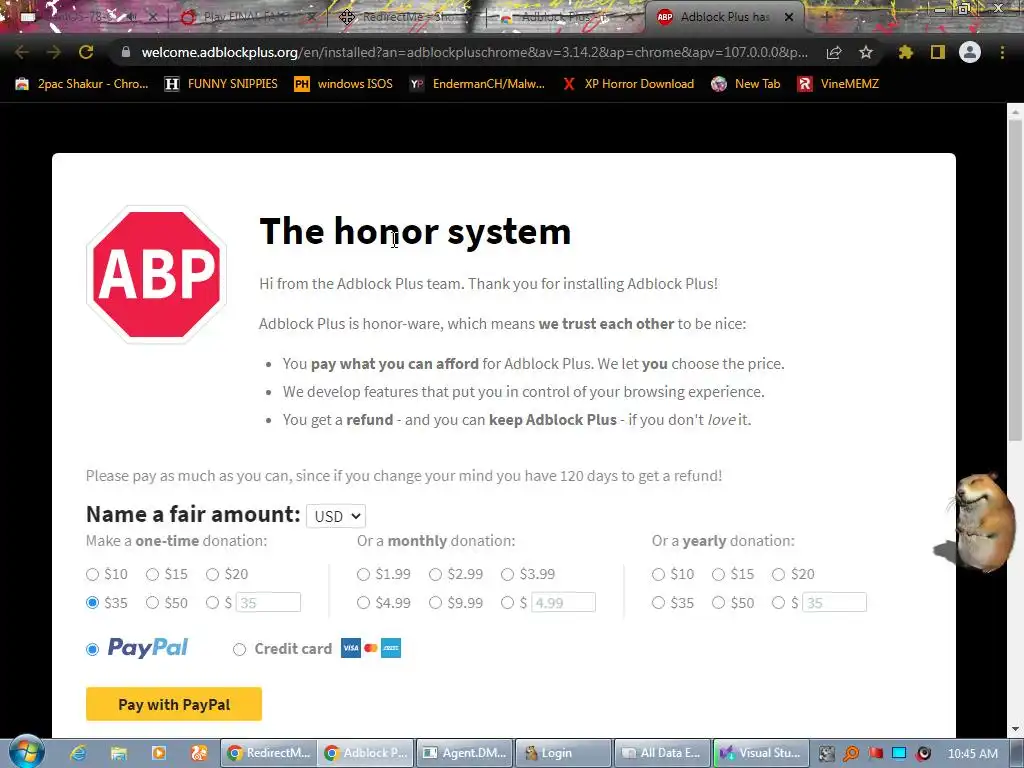Select the $1.99 monthly donation

click(x=363, y=574)
